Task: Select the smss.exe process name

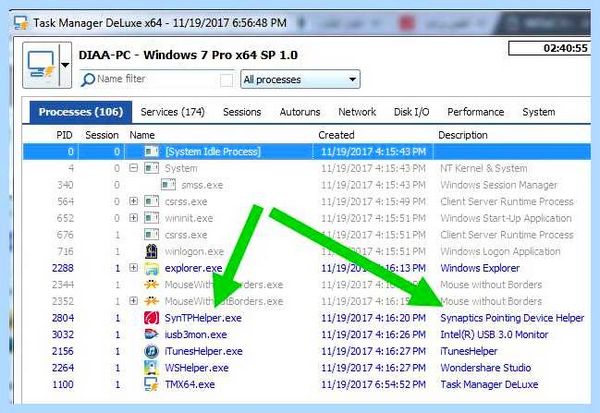Action: coord(202,185)
